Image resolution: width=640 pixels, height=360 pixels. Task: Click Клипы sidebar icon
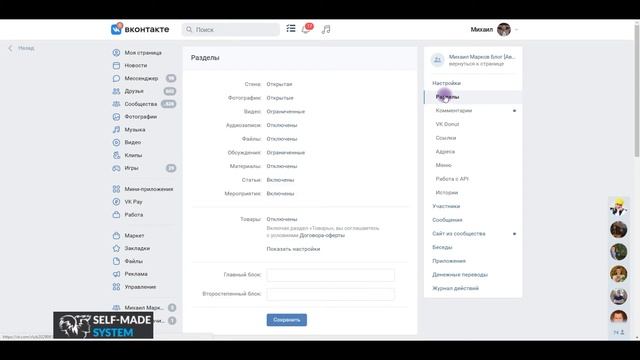coord(116,155)
